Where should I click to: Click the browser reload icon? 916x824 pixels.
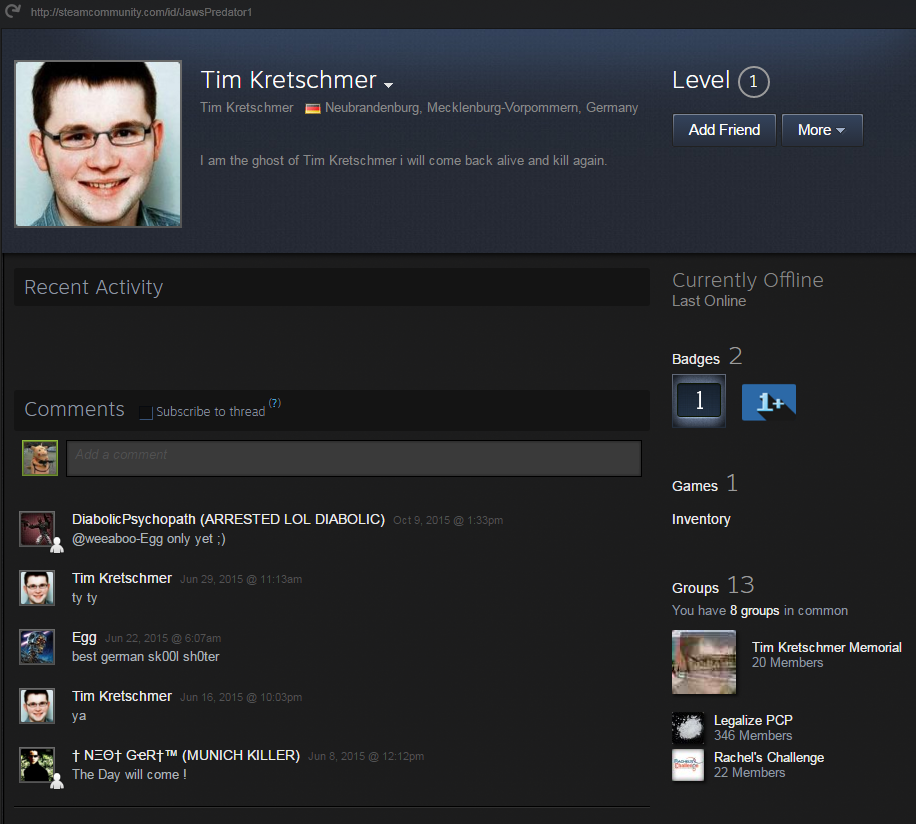click(12, 11)
